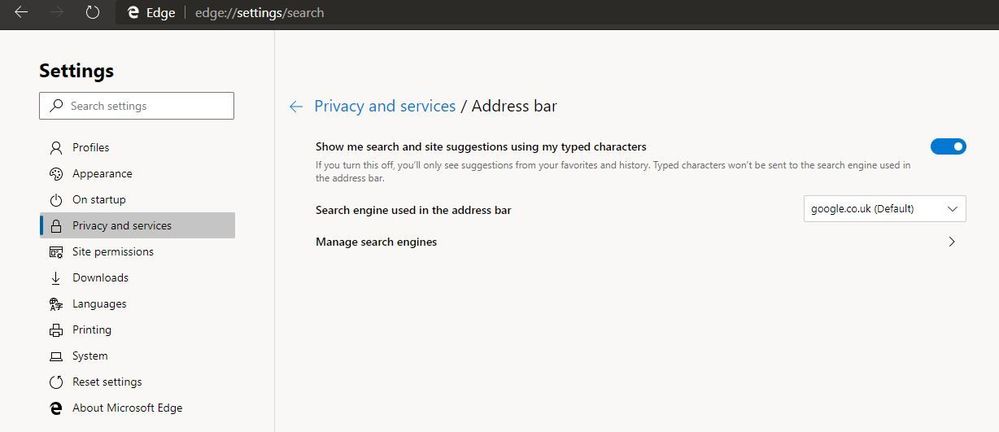Click the Site permissions icon
Image resolution: width=999 pixels, height=432 pixels.
click(56, 252)
